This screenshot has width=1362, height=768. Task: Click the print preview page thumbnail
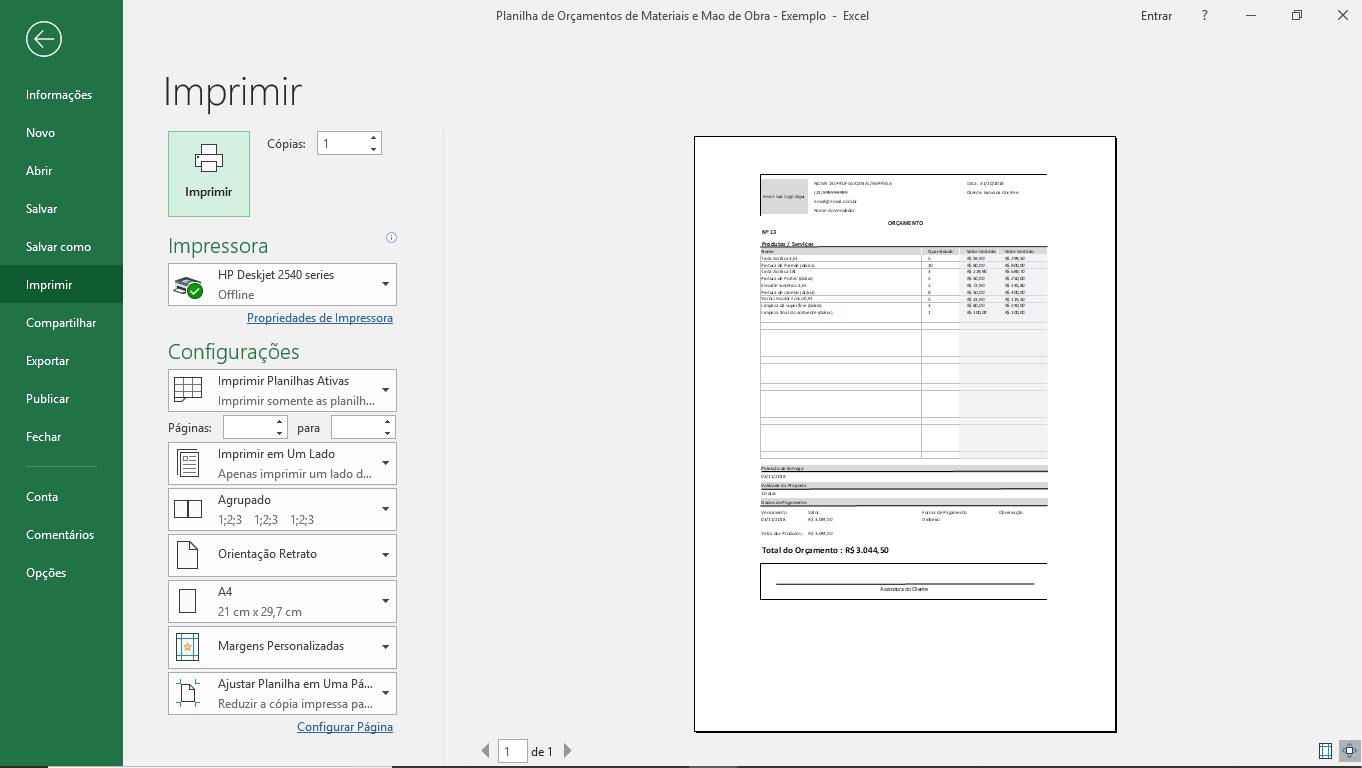tap(905, 434)
